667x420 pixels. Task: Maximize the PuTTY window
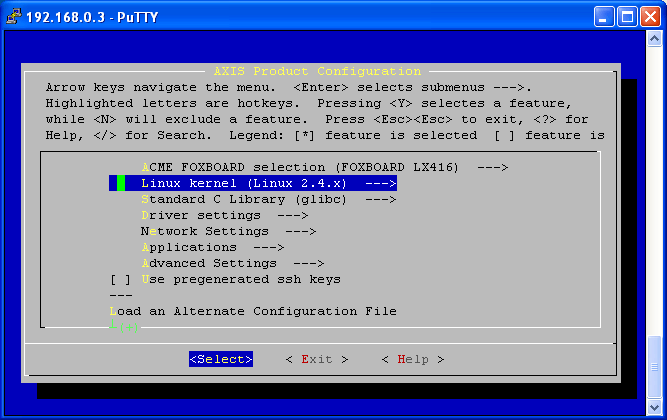point(627,17)
